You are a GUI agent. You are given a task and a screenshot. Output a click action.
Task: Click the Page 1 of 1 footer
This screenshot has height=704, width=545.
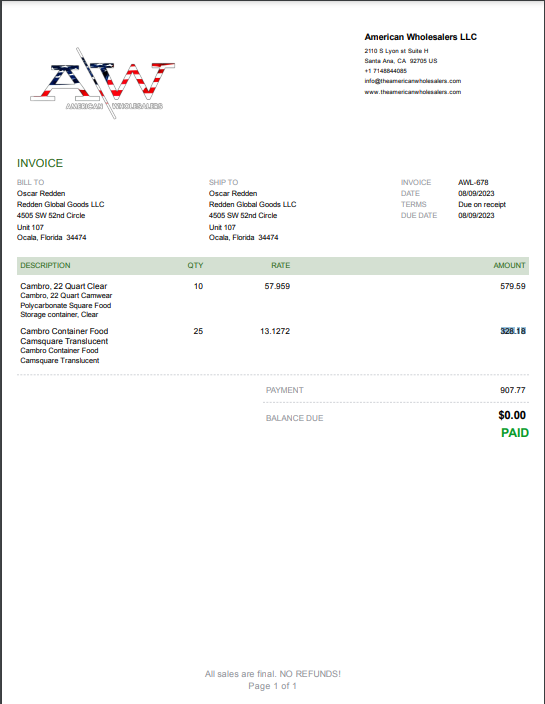272,686
